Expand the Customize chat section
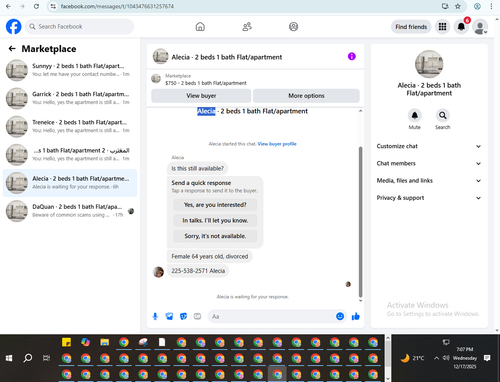This screenshot has width=500, height=382. 429,146
